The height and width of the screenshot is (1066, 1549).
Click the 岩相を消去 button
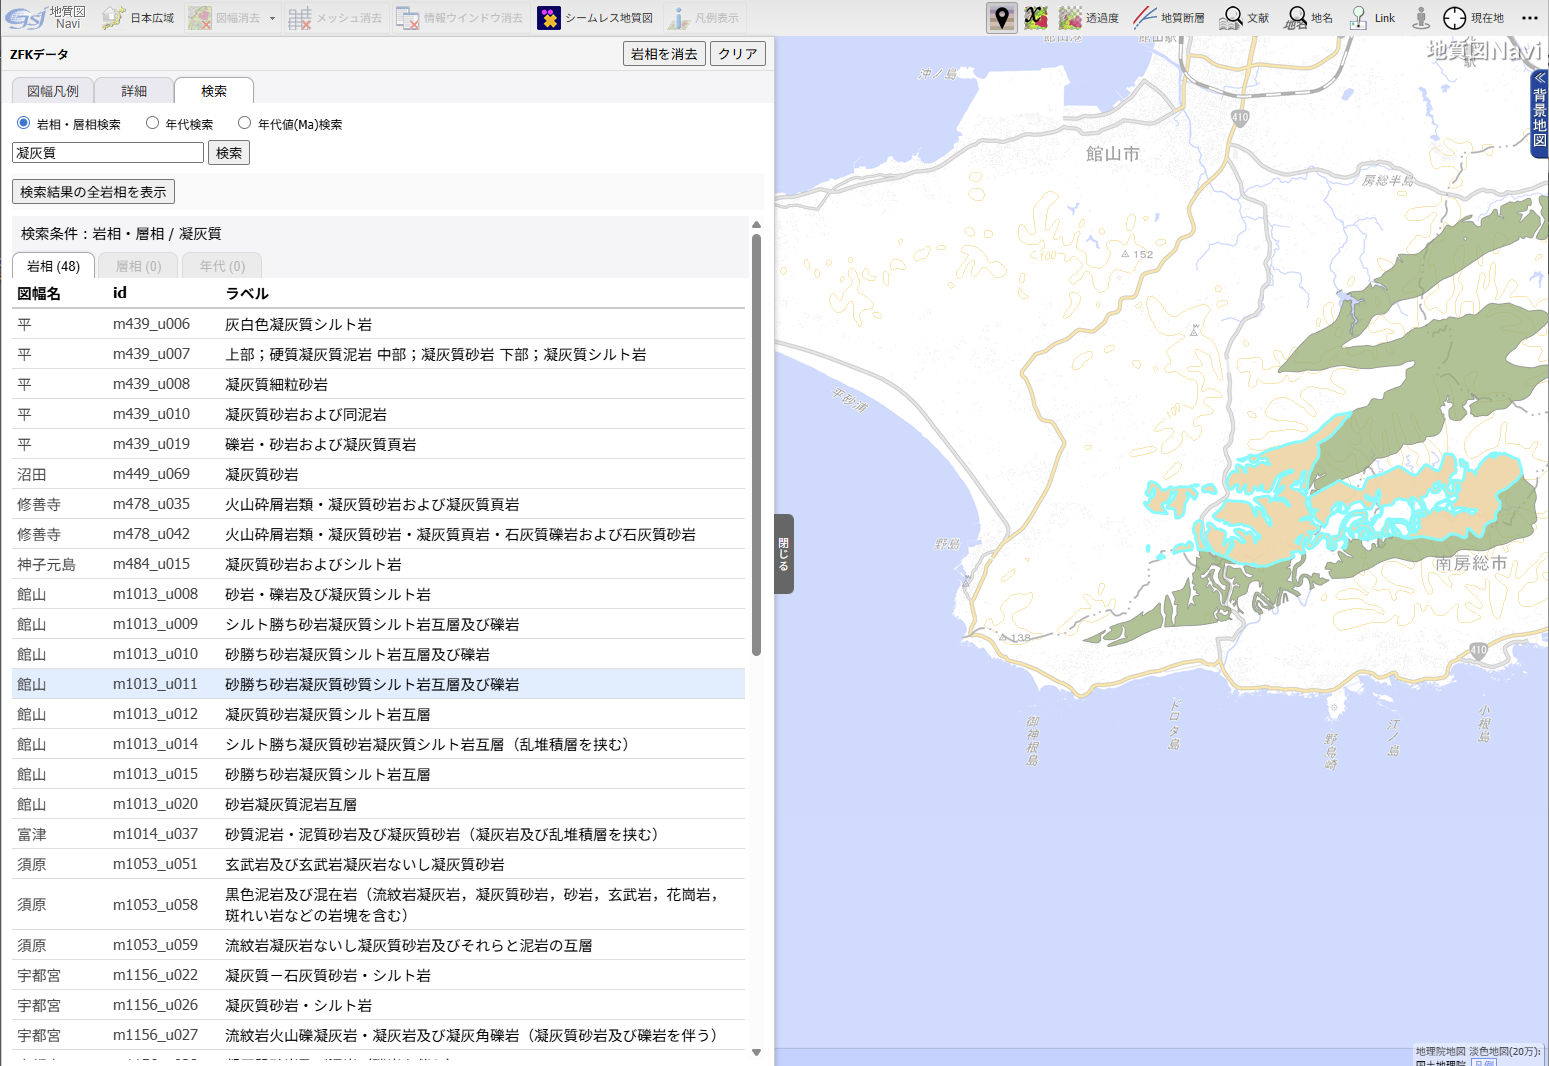point(664,54)
